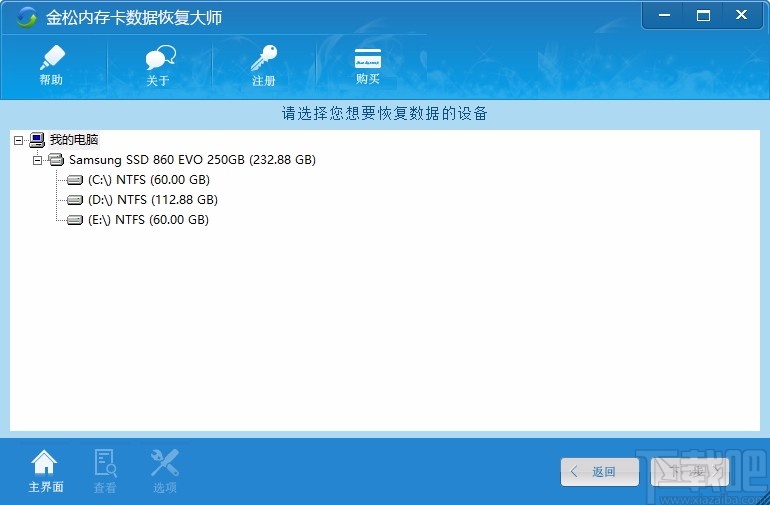Select 我的电脑 in device tree
770x505 pixels.
pyautogui.click(x=74, y=140)
